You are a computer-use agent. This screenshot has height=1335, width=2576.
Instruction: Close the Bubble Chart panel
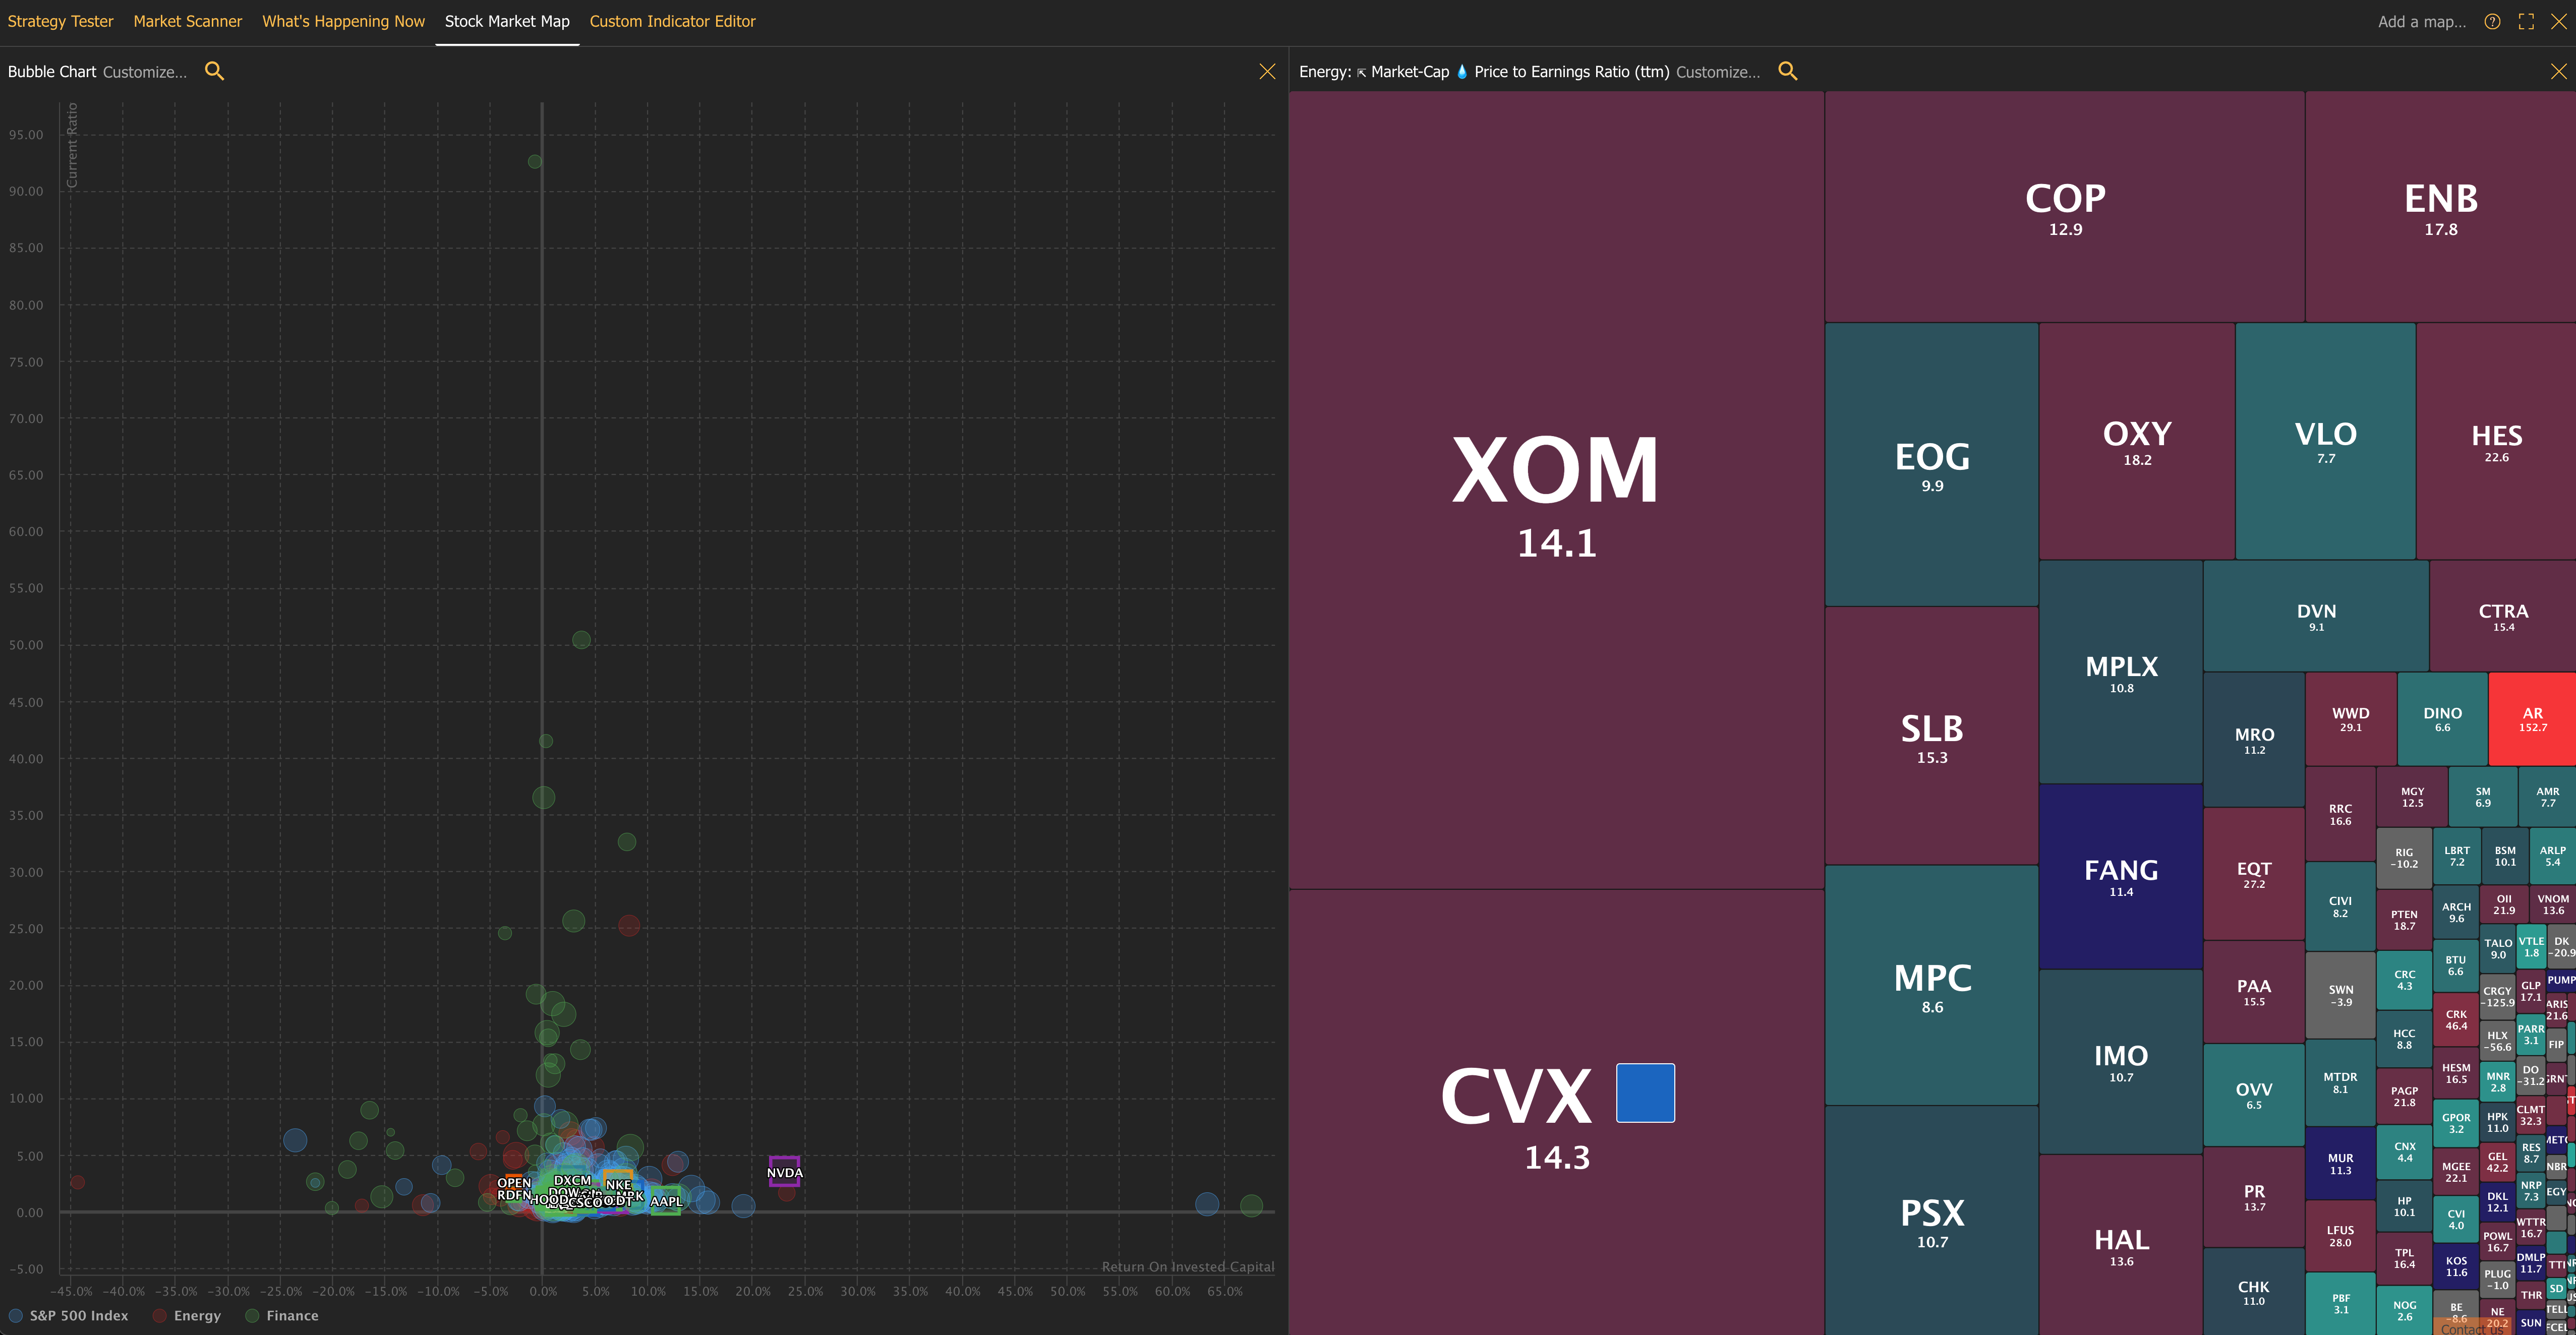point(1267,71)
